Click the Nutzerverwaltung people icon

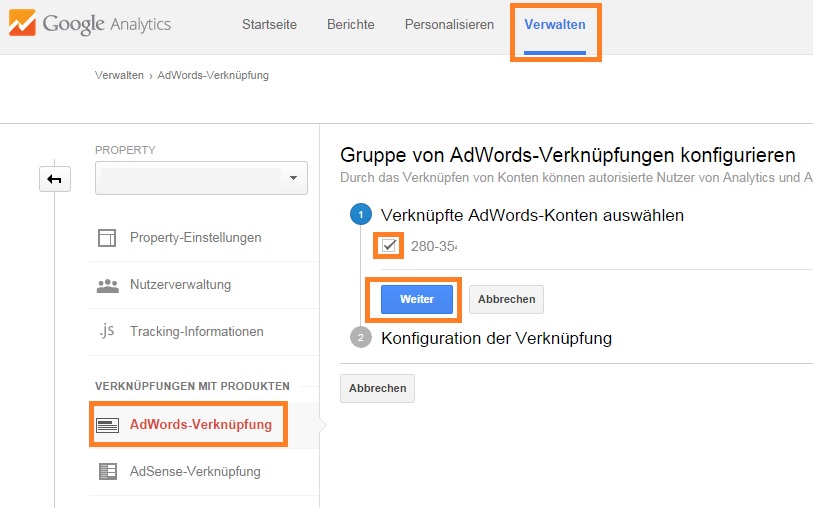[108, 285]
